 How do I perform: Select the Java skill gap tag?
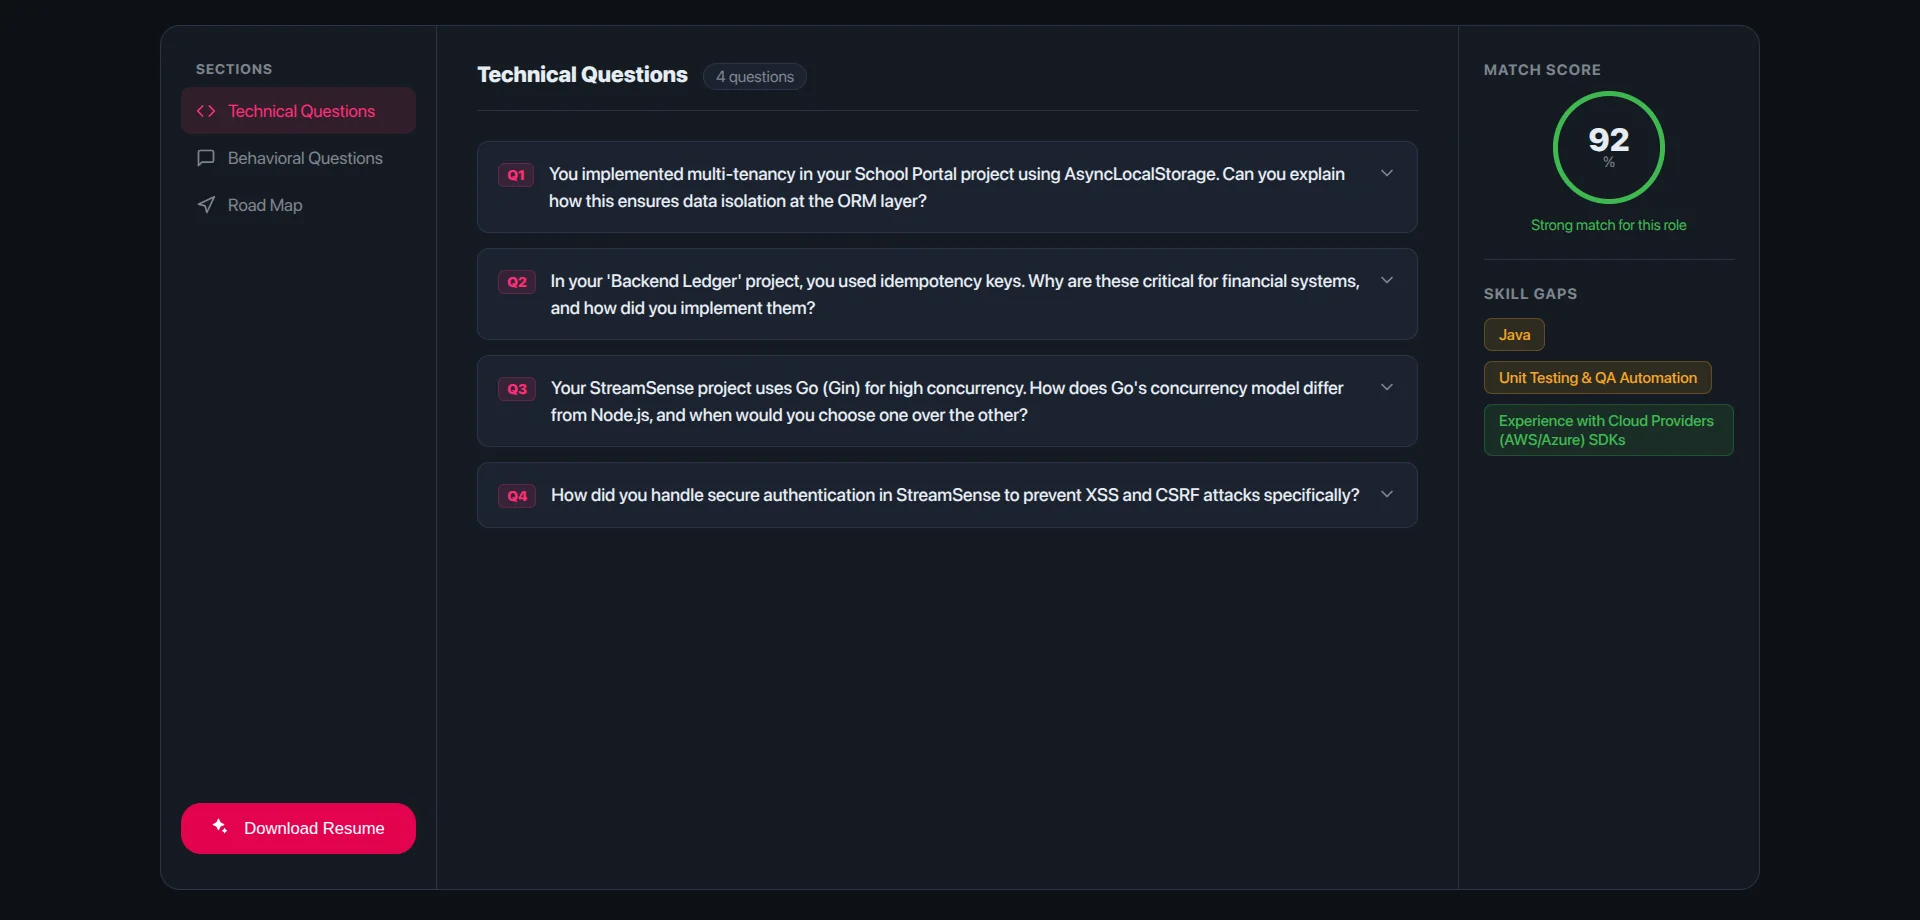pyautogui.click(x=1514, y=335)
